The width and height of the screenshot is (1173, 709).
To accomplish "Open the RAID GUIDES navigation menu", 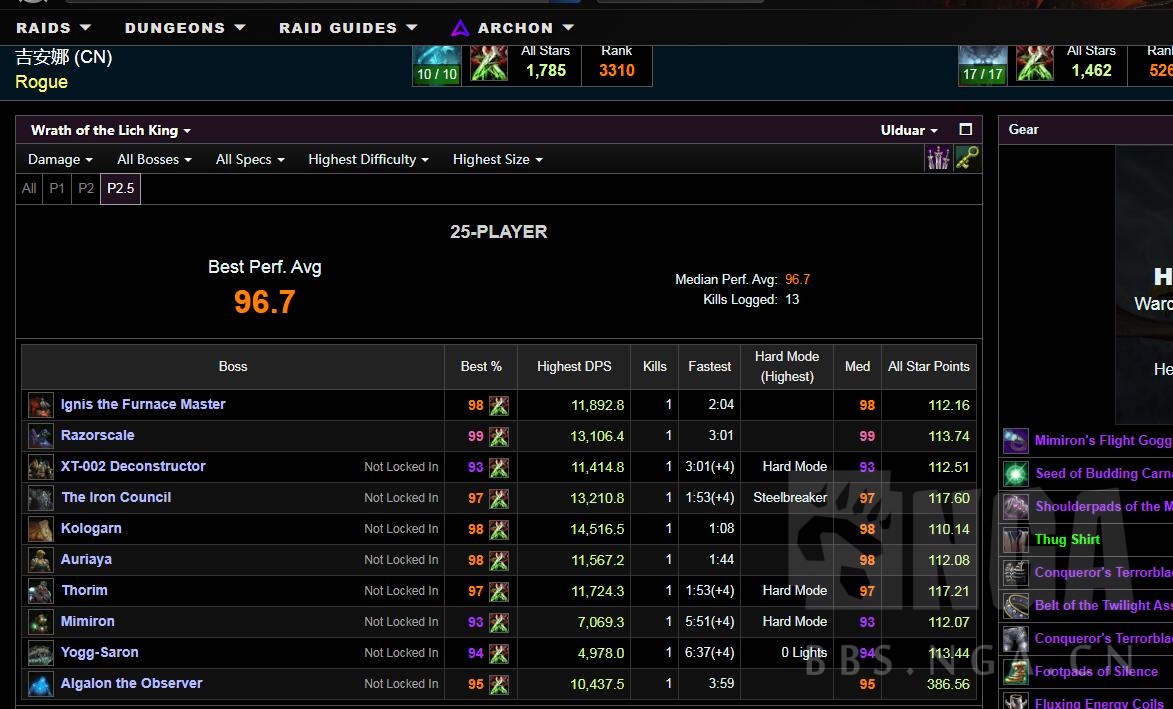I will pos(348,28).
